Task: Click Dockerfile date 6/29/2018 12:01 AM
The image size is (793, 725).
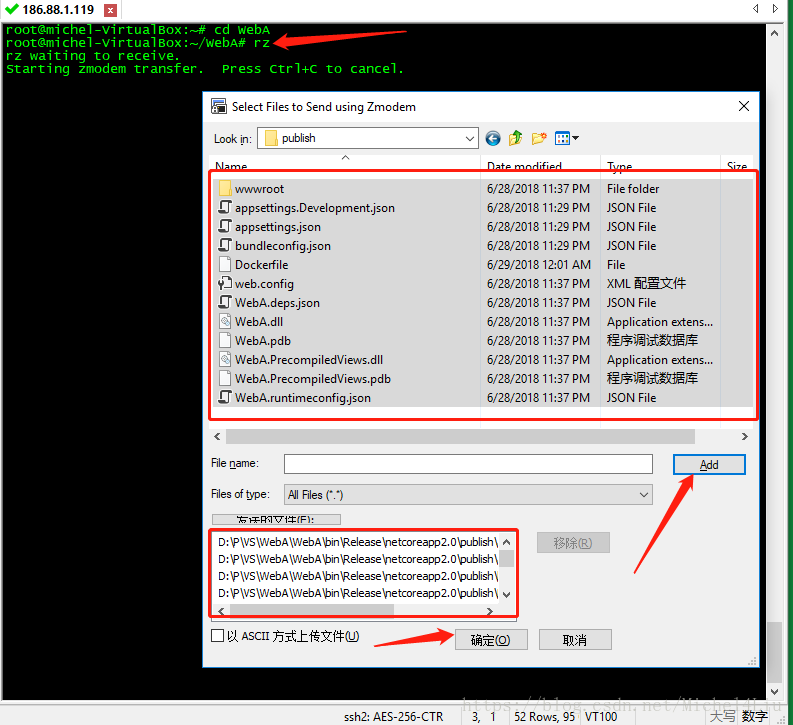Action: 539,264
